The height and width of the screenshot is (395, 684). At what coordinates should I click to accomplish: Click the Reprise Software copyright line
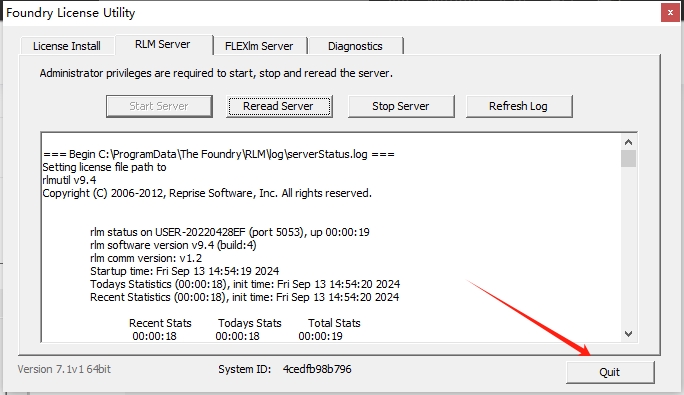pyautogui.click(x=207, y=193)
